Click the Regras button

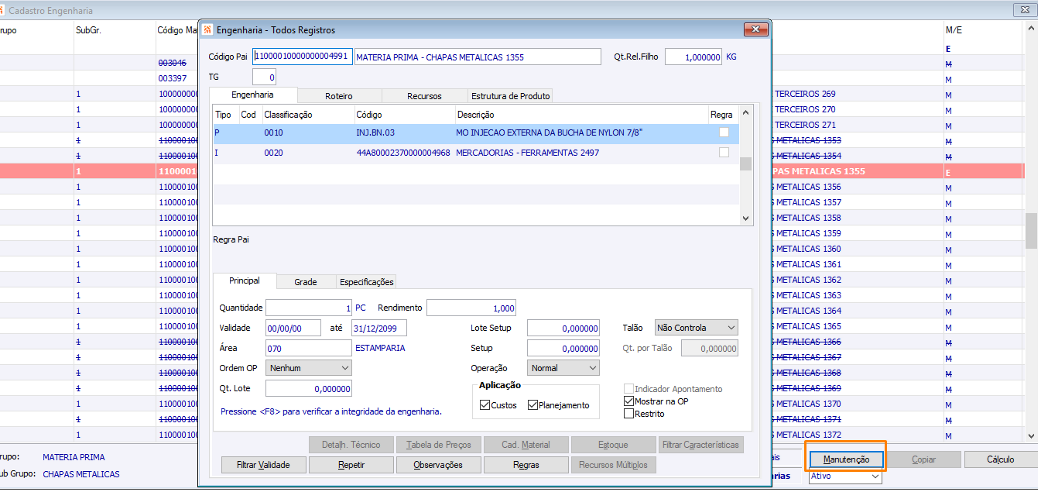point(526,465)
